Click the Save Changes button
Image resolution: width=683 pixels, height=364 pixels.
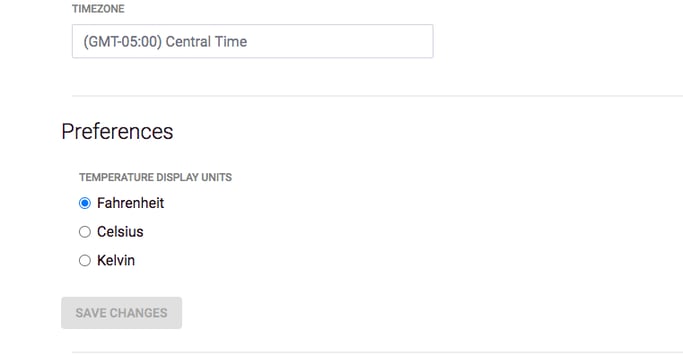(122, 313)
